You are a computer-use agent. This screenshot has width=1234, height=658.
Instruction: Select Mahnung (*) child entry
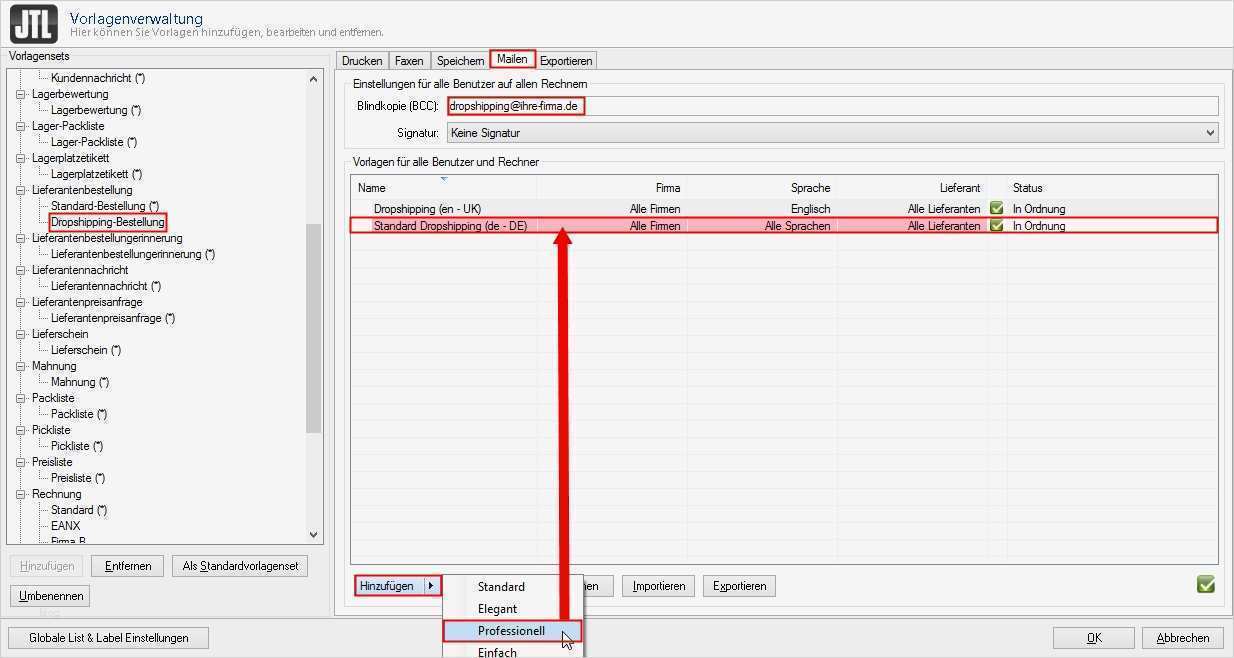point(80,382)
